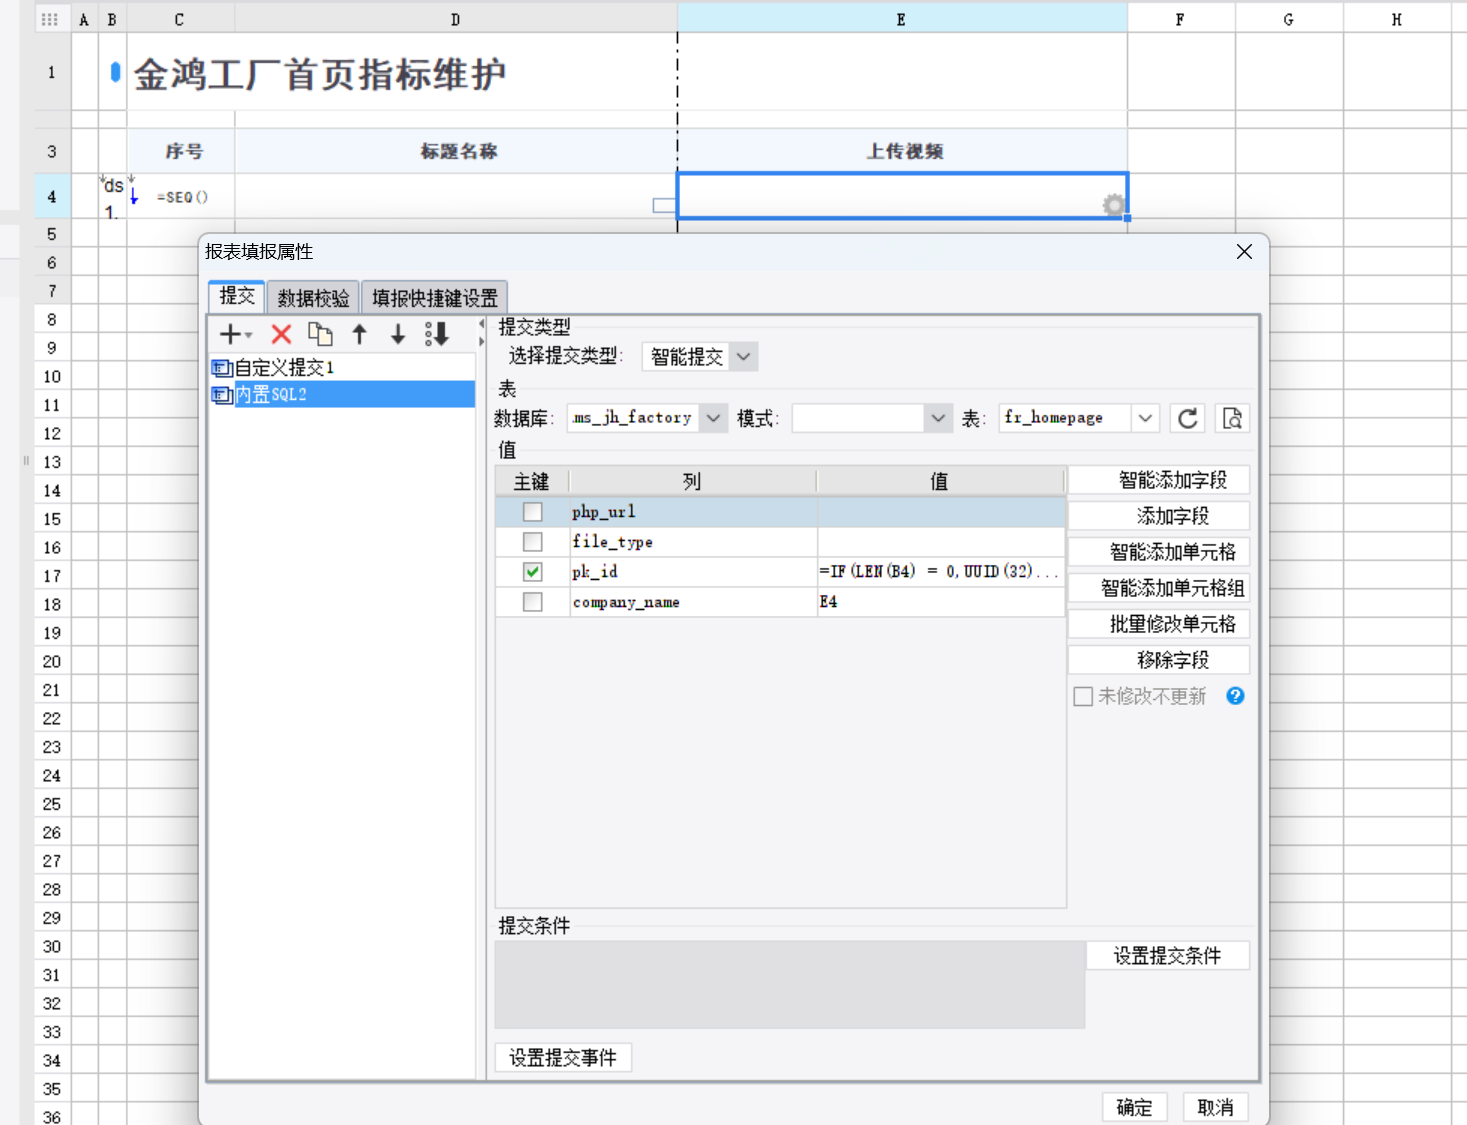This screenshot has width=1467, height=1125.
Task: Select spreadsheet column header G
Action: (x=1289, y=19)
